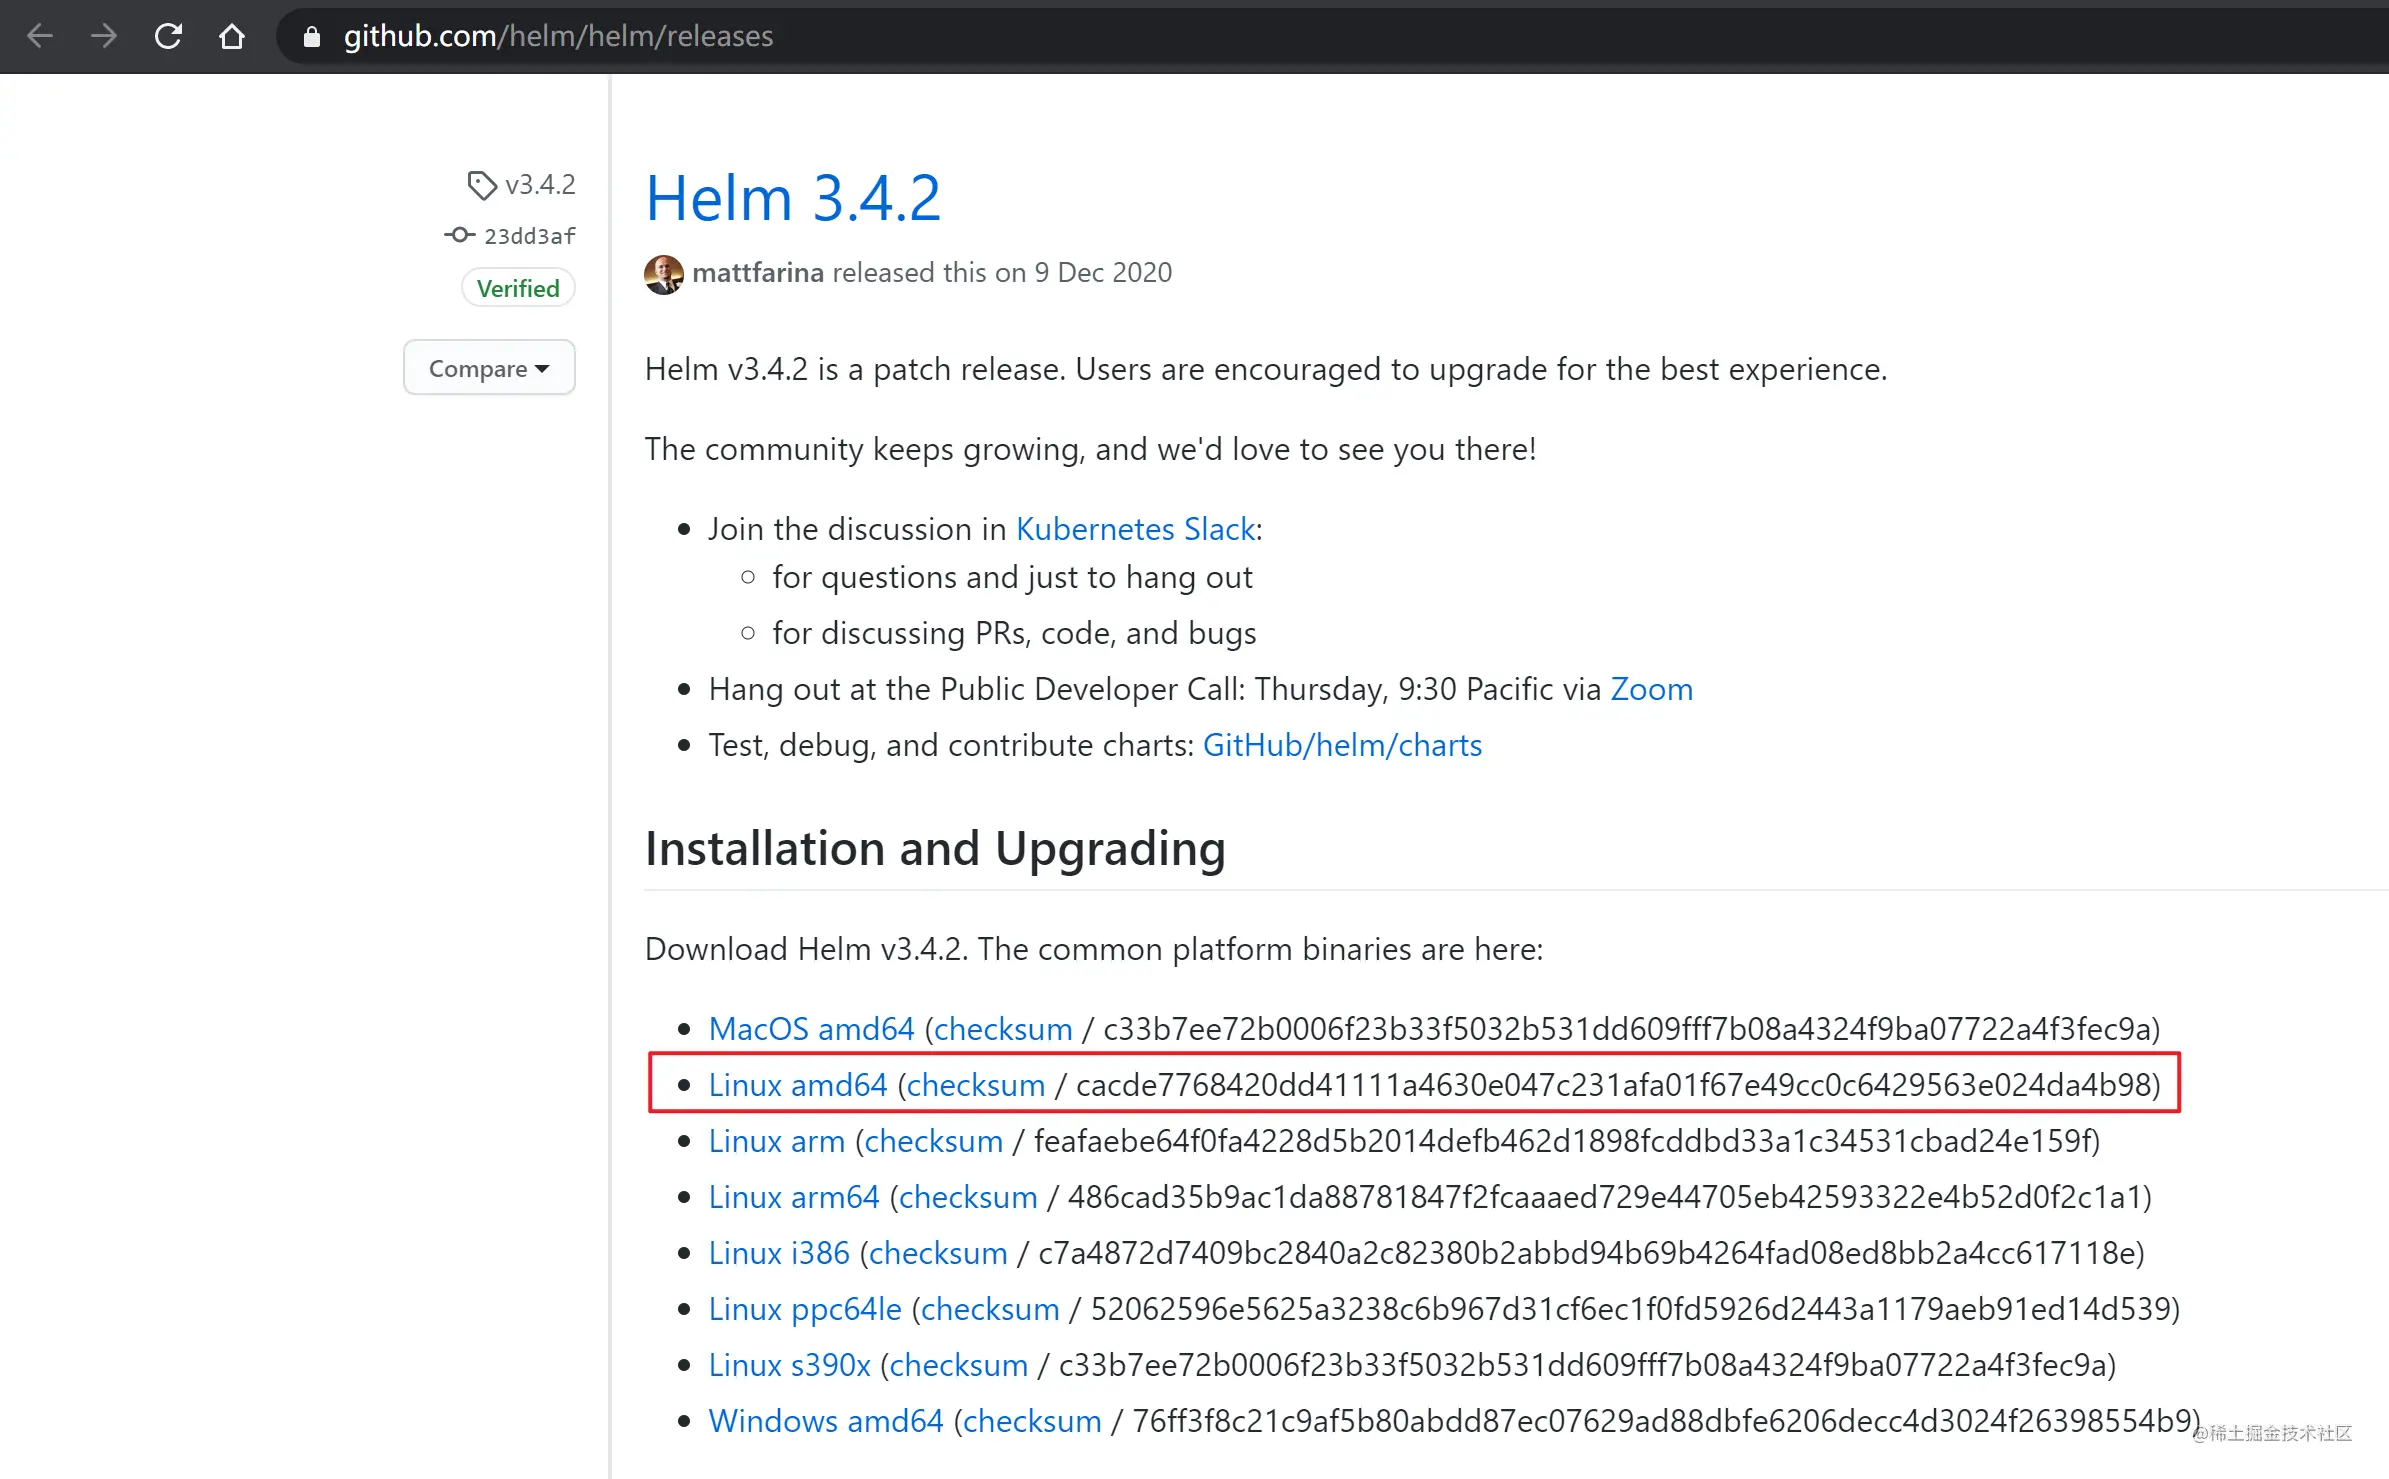Click the tag icon beside v3.4.2
Viewport: 2389px width, 1479px height.
(x=482, y=185)
